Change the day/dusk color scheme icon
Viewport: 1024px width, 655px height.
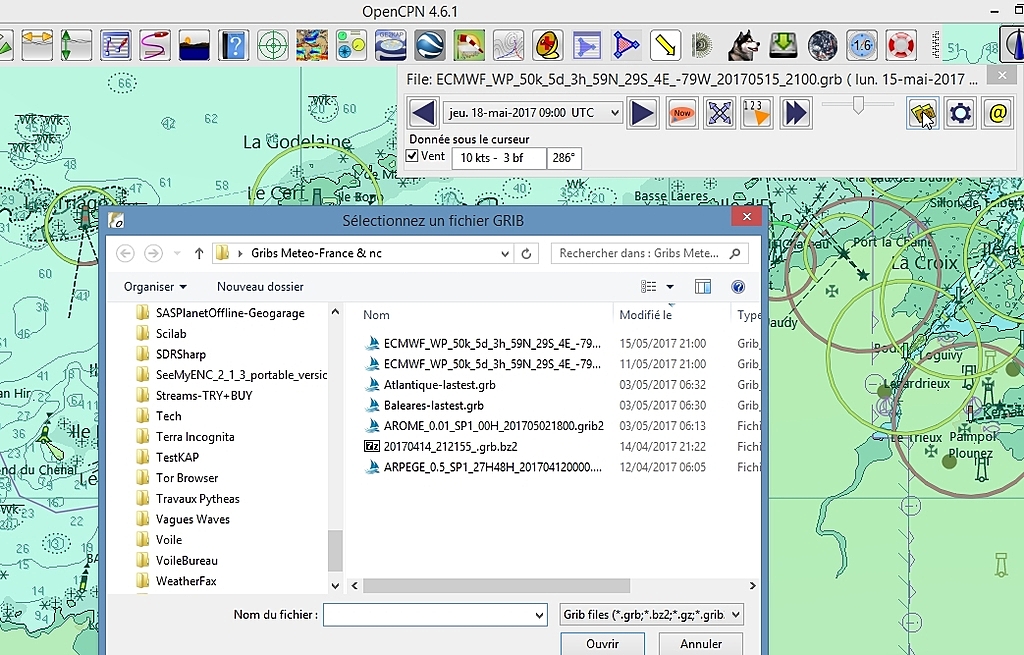tap(194, 45)
